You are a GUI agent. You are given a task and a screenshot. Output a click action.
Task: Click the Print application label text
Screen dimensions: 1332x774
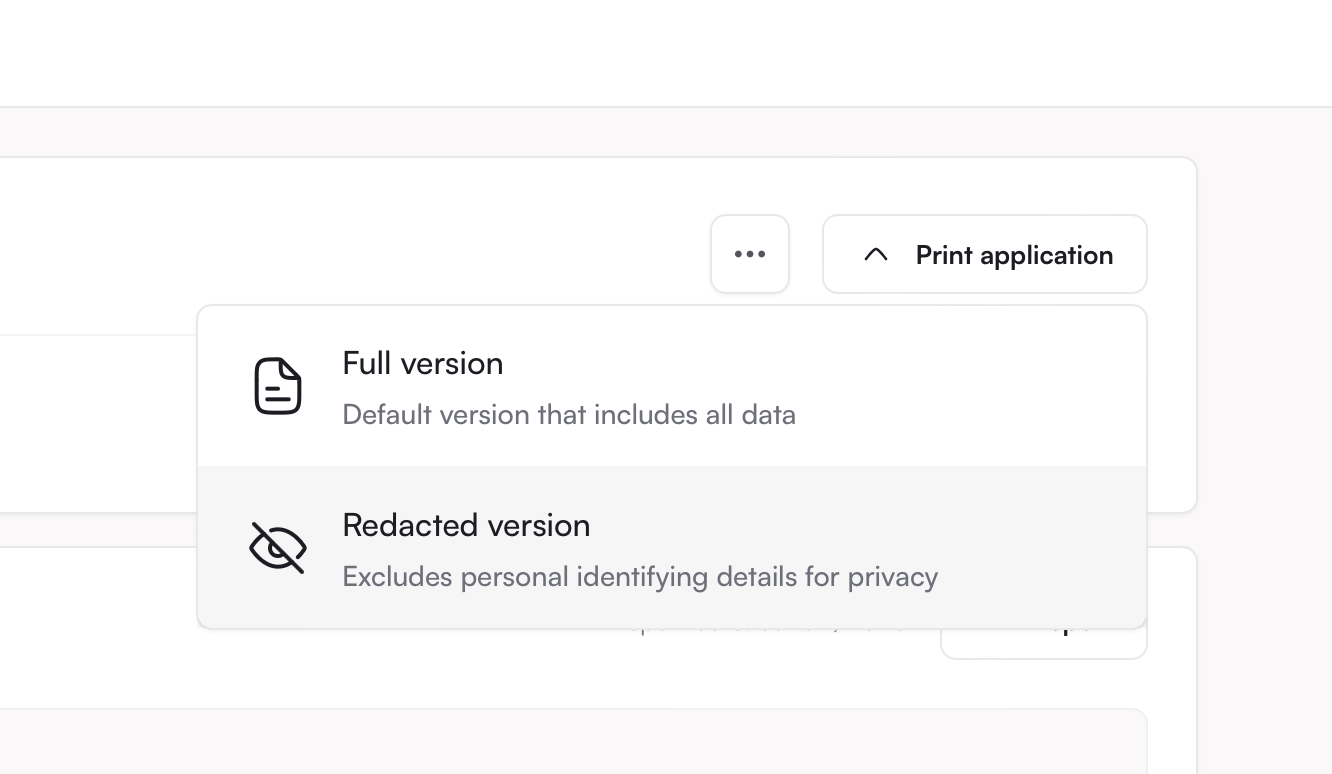(x=1014, y=255)
